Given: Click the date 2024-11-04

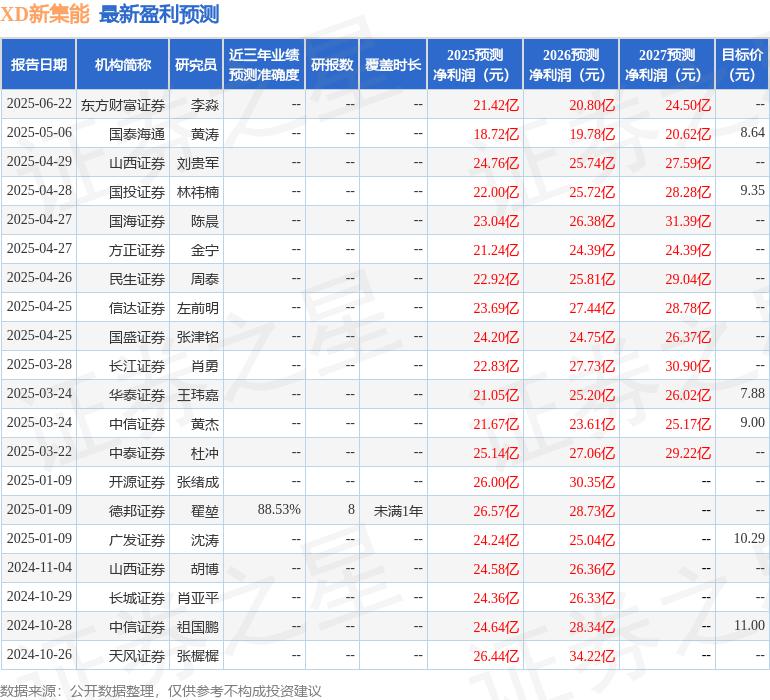Looking at the screenshot, I should 39,567.
